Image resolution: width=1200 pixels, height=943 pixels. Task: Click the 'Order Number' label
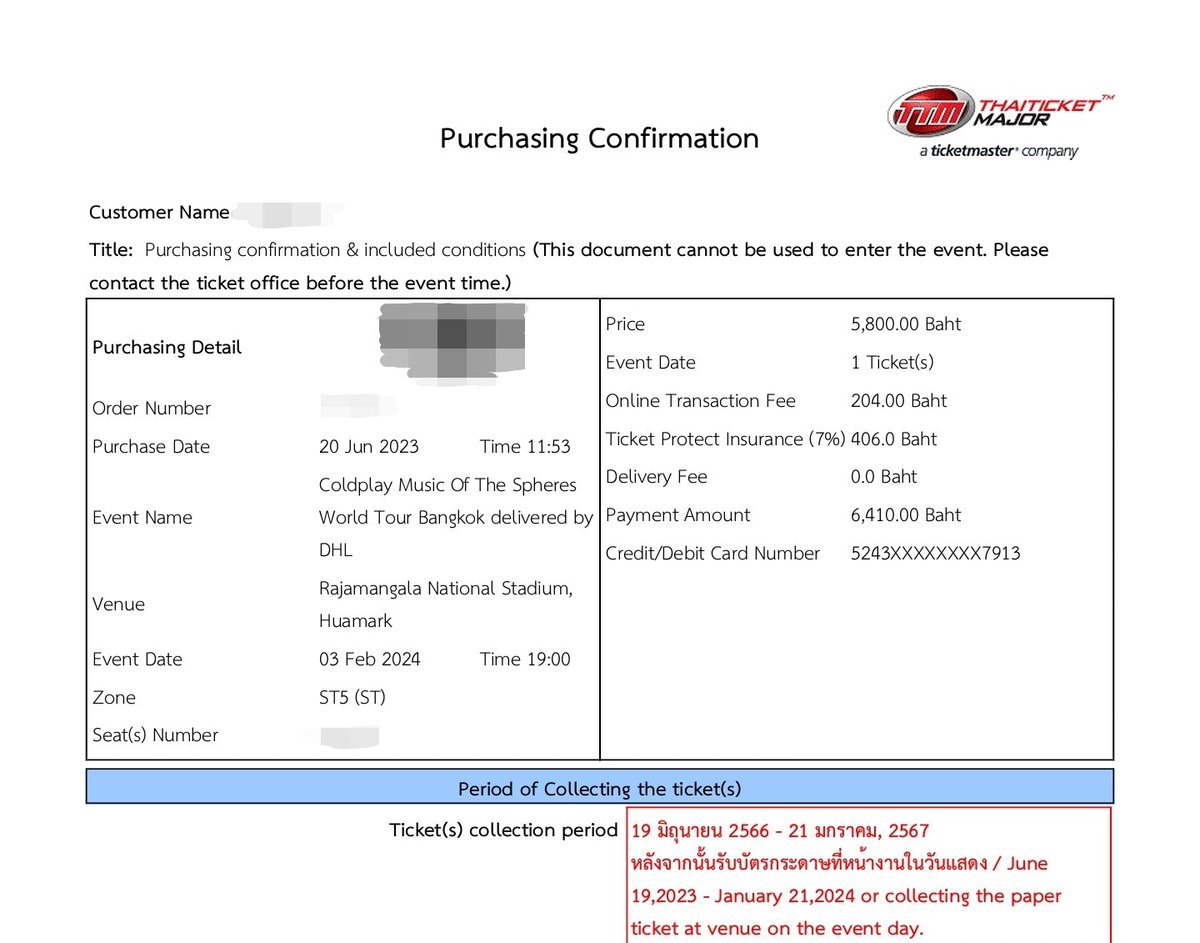coord(152,408)
